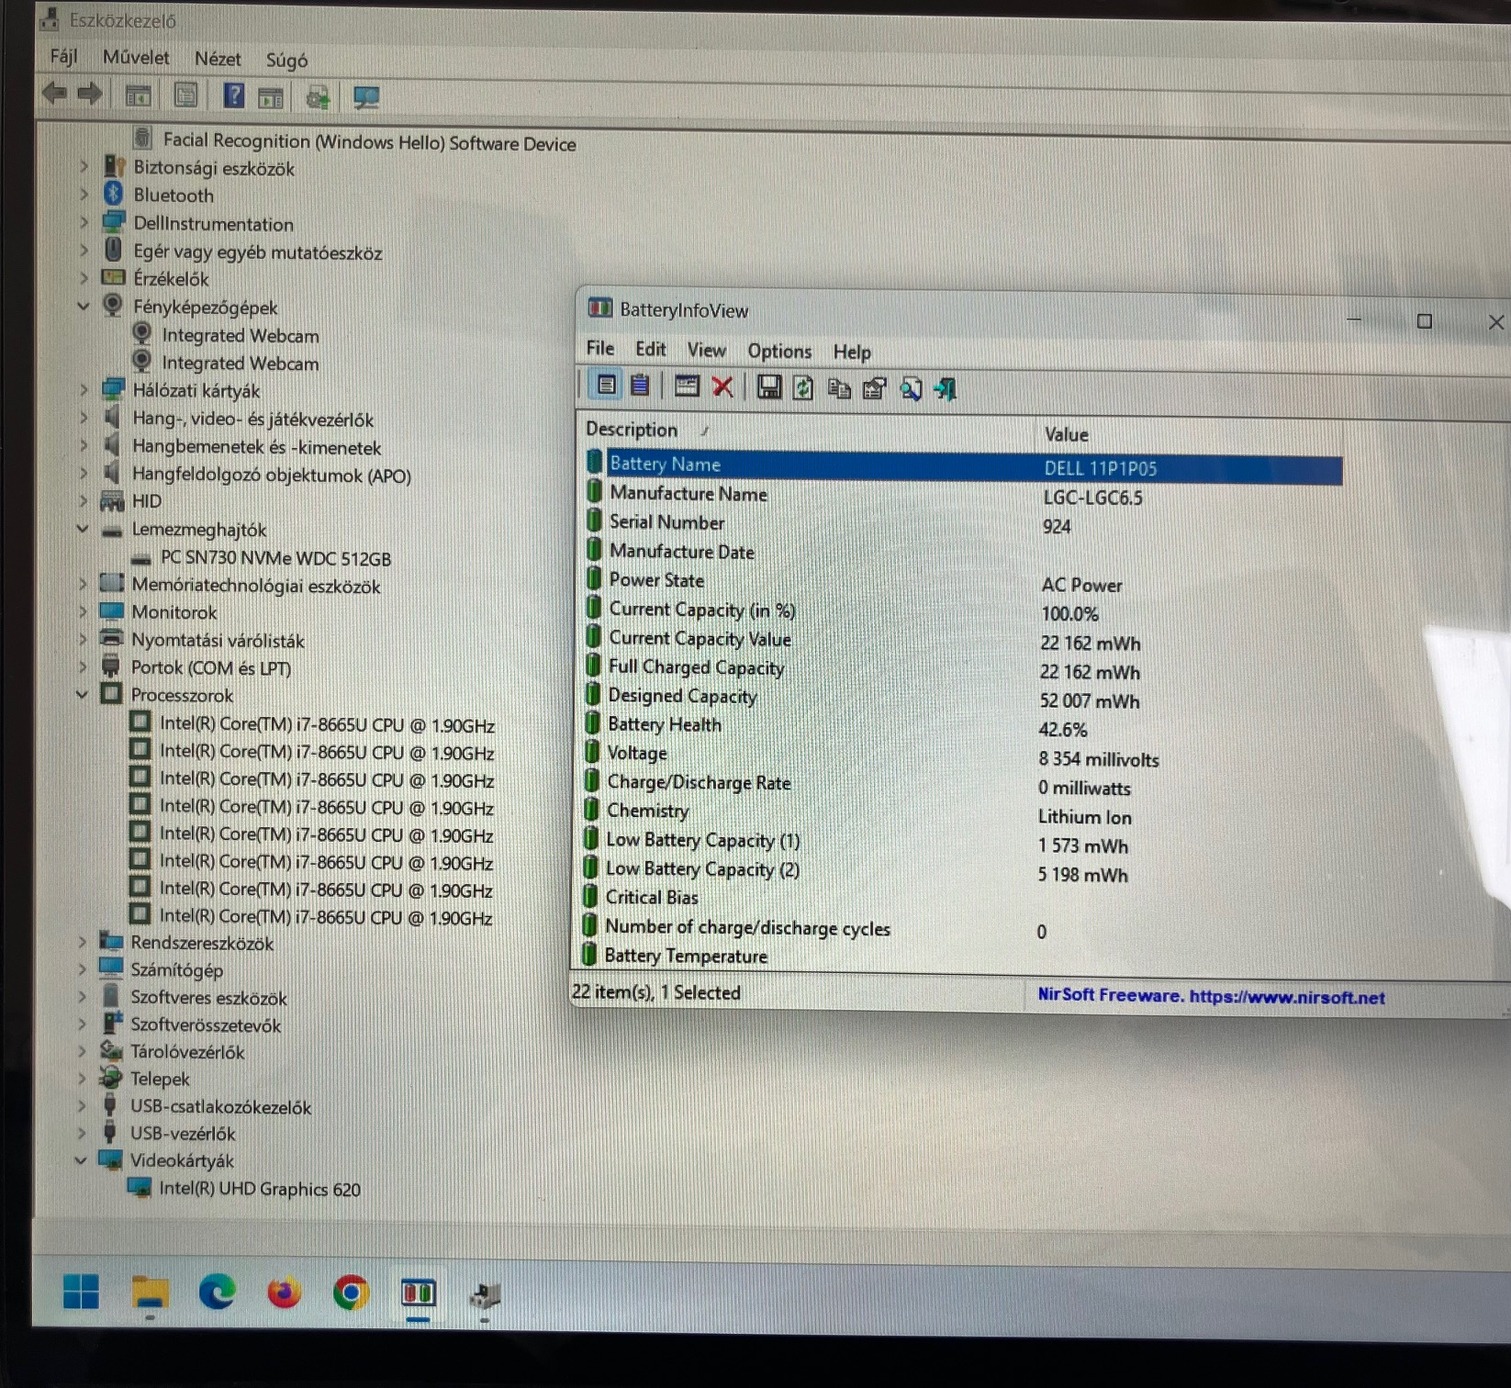Select Number of charge/discharge cycles row

[960, 929]
